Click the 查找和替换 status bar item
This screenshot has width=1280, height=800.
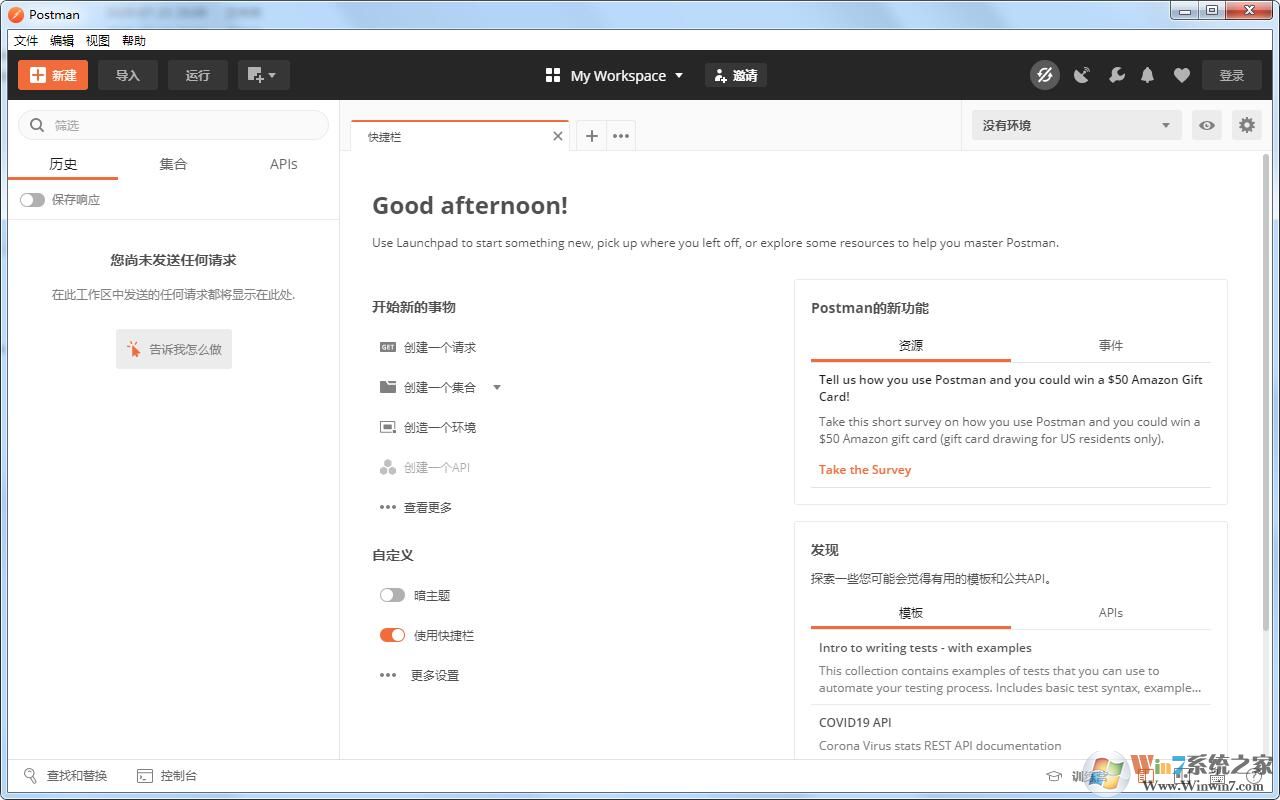66,775
